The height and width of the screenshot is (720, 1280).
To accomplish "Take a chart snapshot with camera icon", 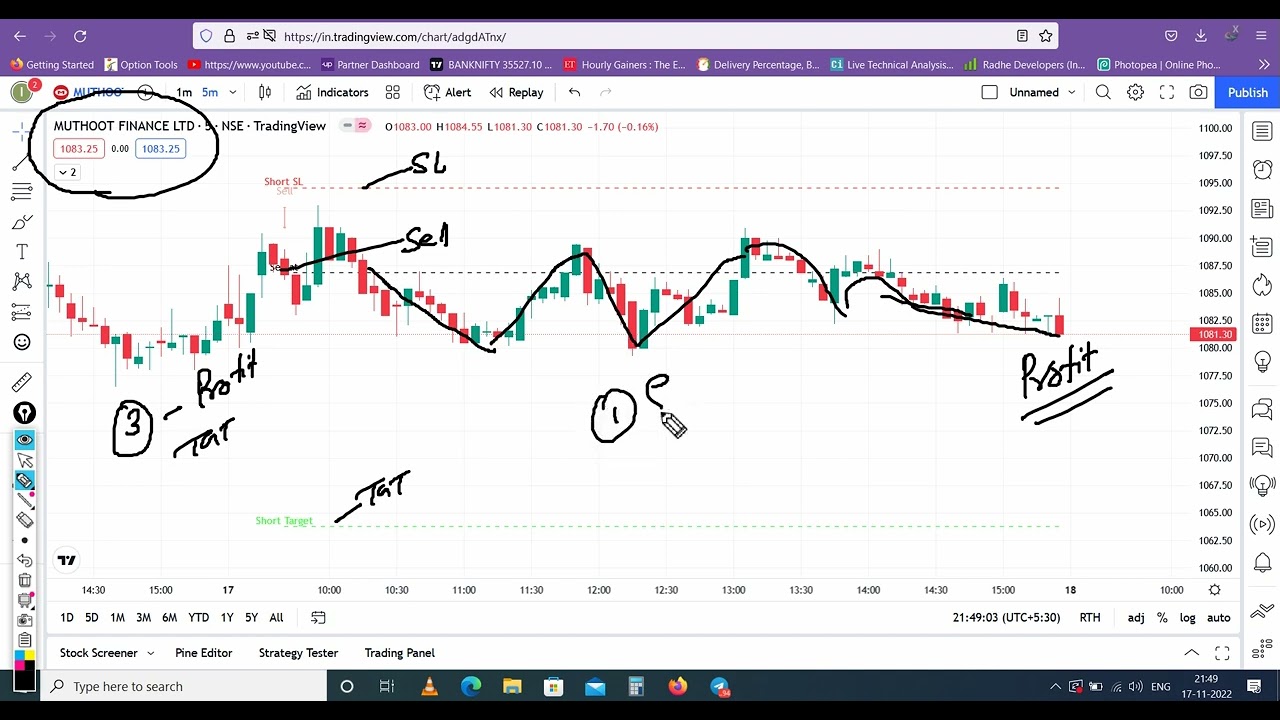I will [x=1198, y=92].
